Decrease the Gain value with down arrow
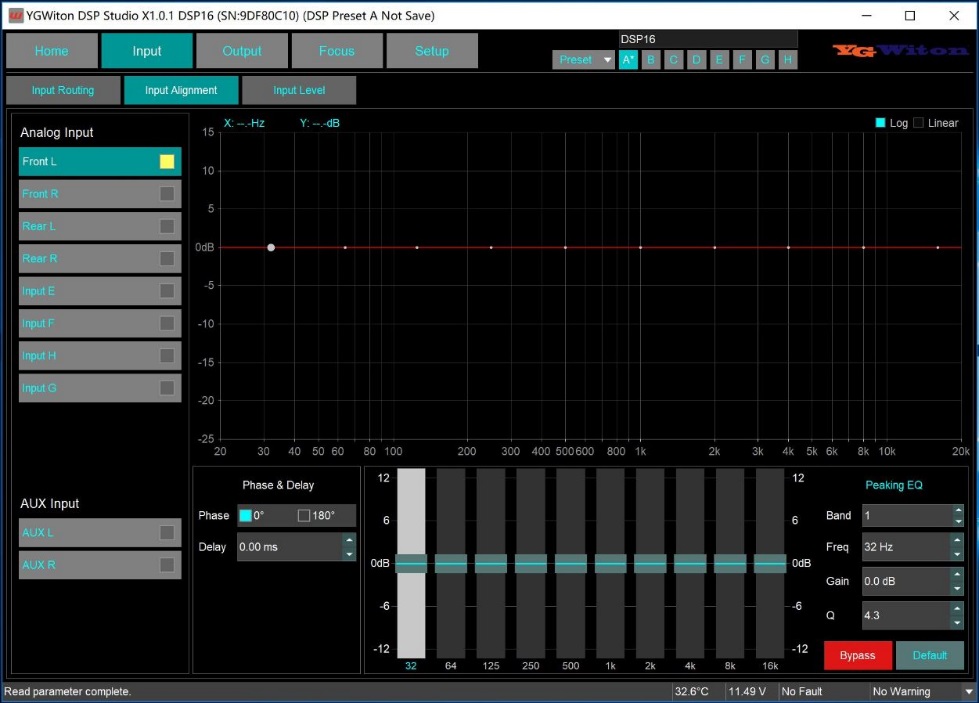The image size is (979, 703). 958,588
